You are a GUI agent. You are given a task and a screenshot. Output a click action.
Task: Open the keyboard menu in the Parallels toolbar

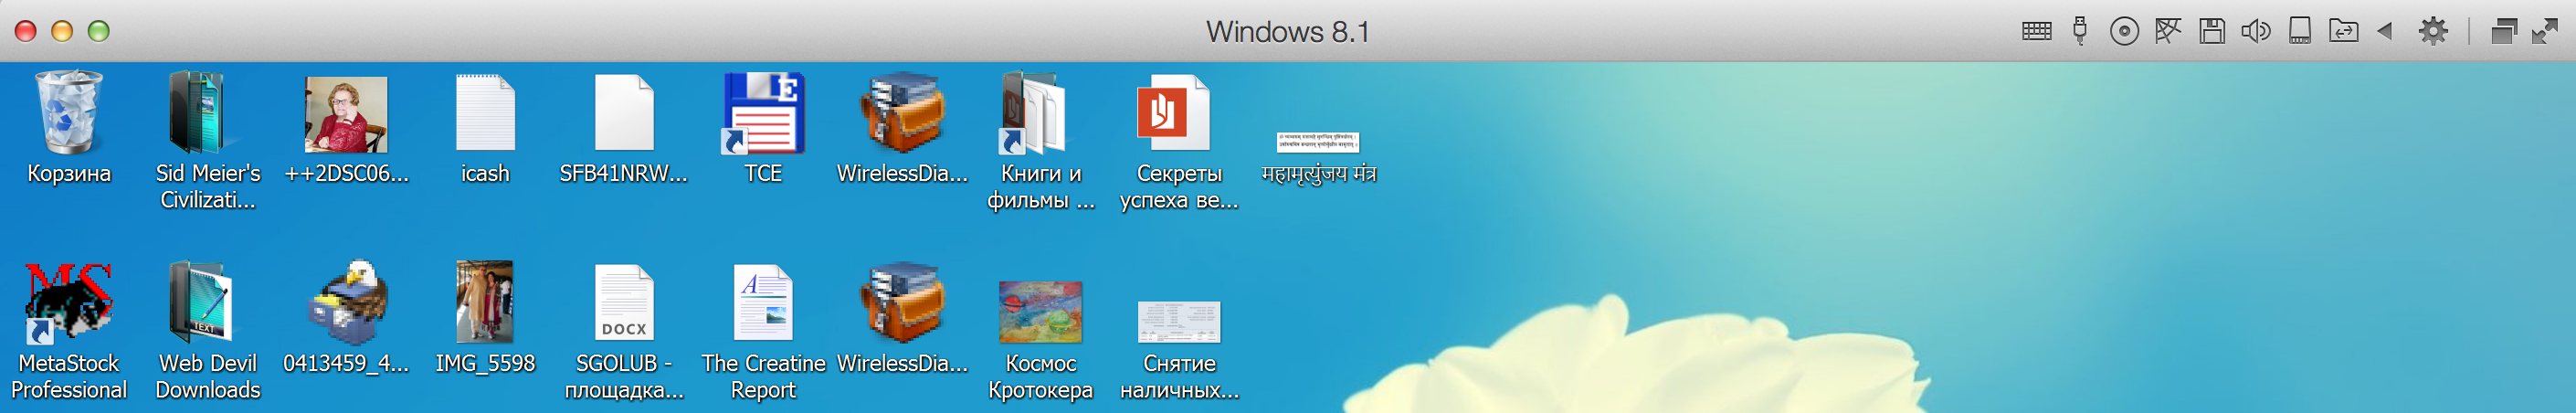coord(2036,31)
